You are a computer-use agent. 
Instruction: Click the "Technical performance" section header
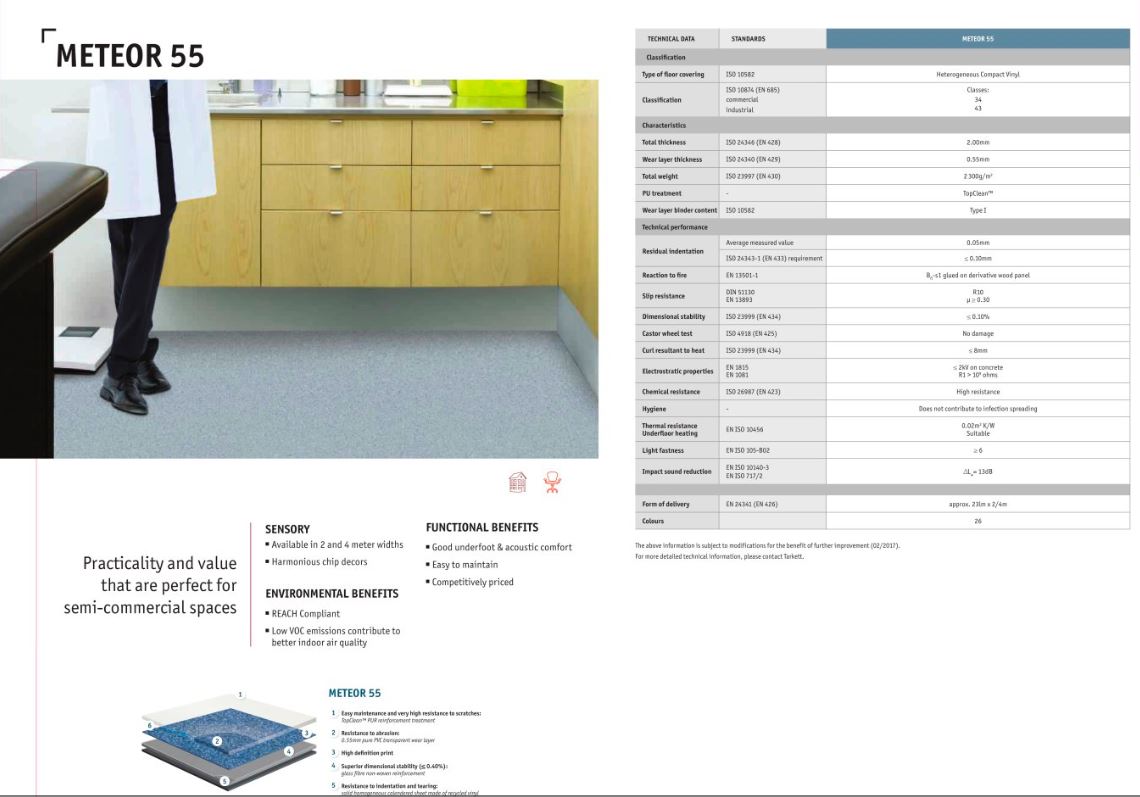(675, 227)
